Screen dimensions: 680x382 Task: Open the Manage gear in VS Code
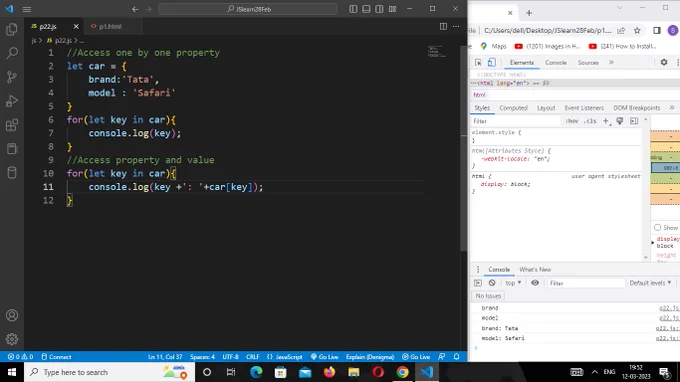(12, 339)
